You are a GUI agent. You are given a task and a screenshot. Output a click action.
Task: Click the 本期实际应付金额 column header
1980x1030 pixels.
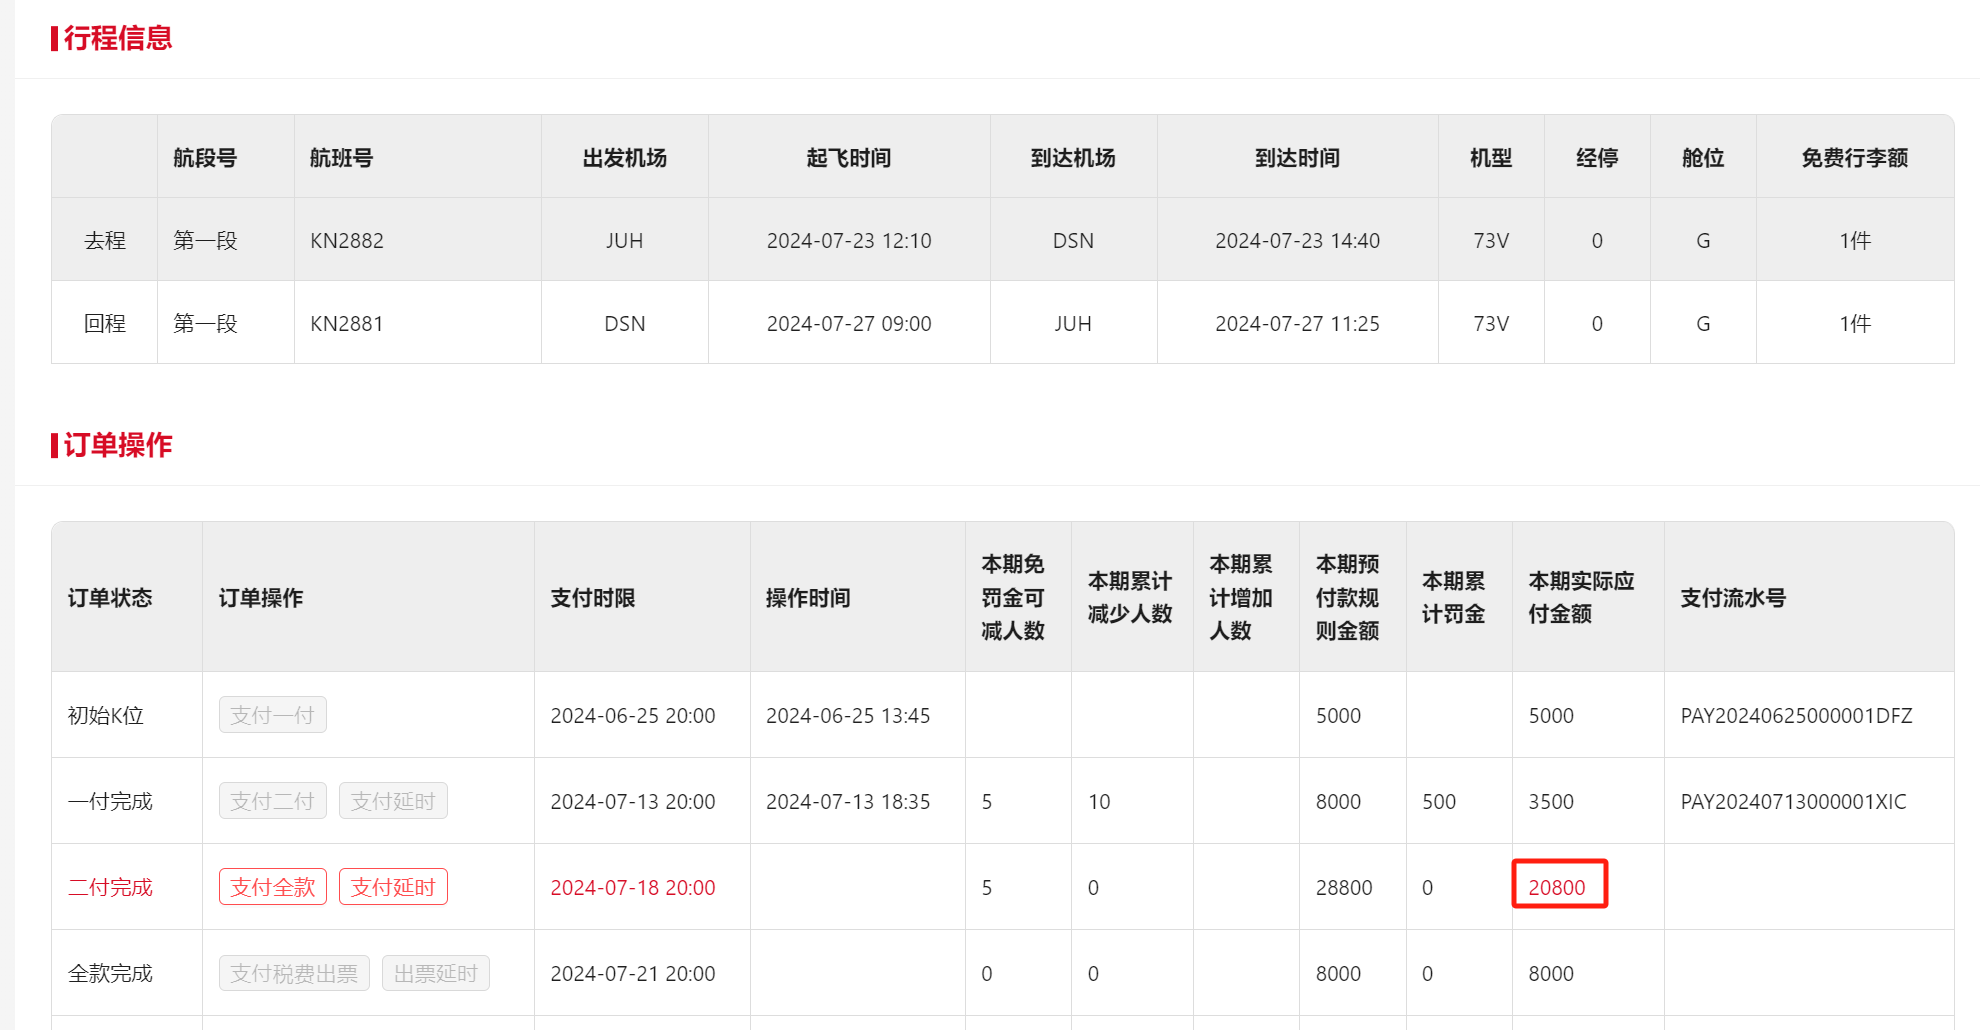[1581, 597]
